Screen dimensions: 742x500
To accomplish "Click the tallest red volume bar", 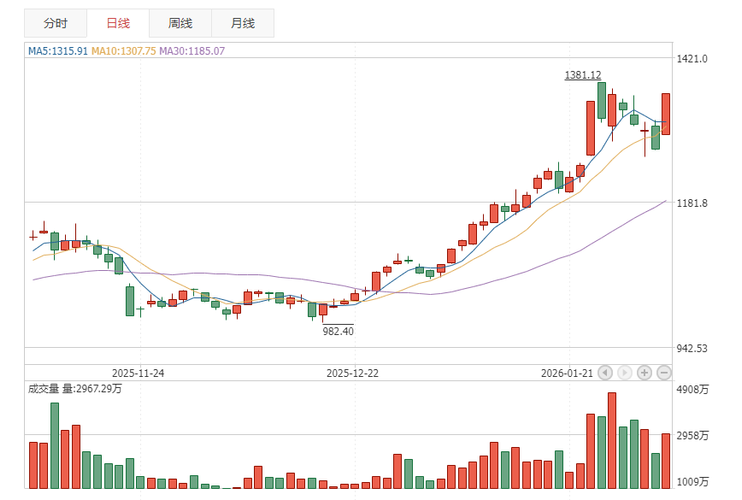I will (612, 440).
